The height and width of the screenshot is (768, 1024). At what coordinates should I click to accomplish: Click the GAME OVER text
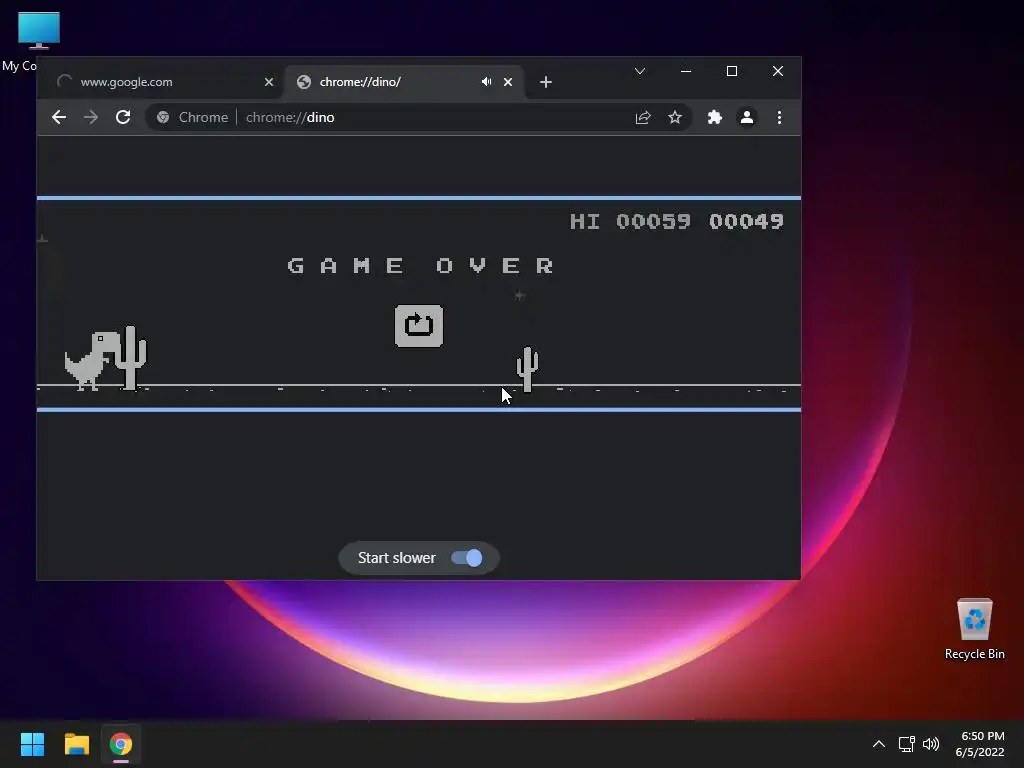421,266
